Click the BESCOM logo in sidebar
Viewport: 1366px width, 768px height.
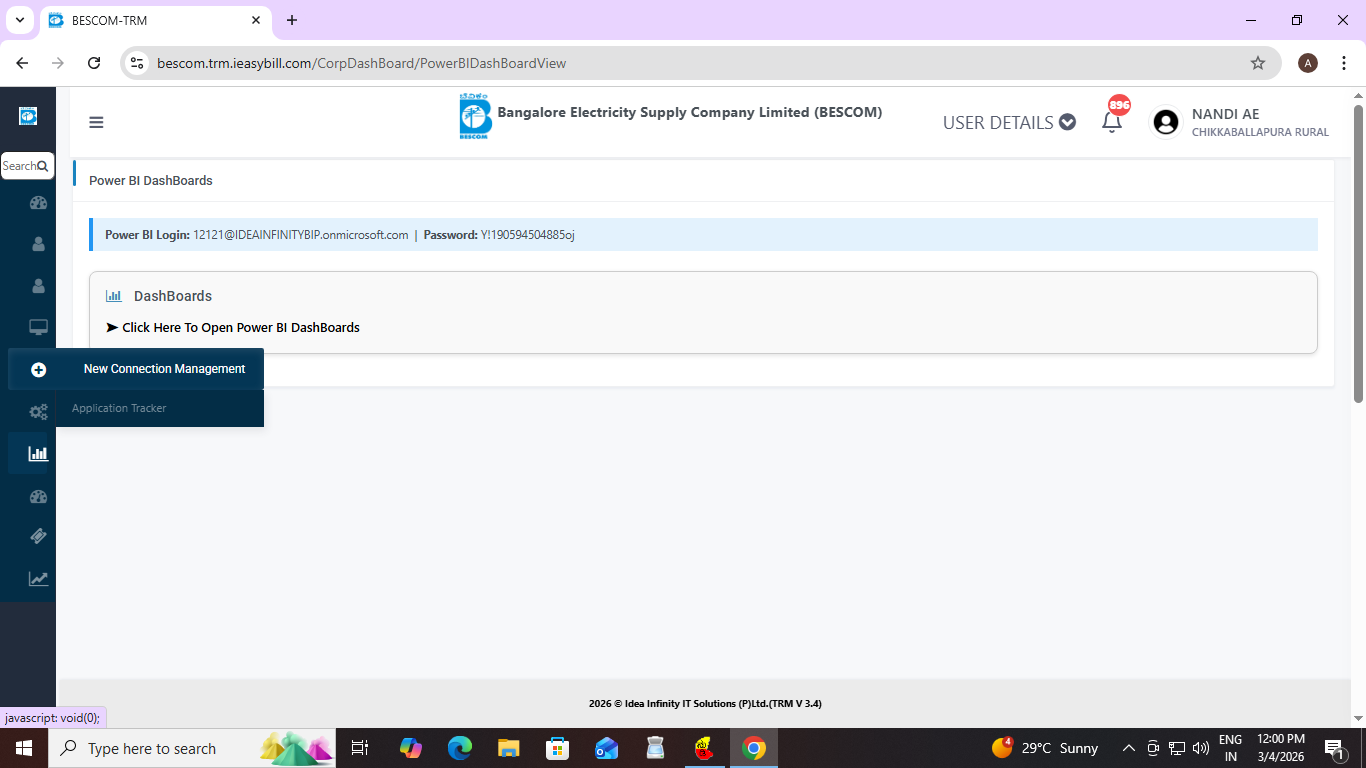[28, 116]
